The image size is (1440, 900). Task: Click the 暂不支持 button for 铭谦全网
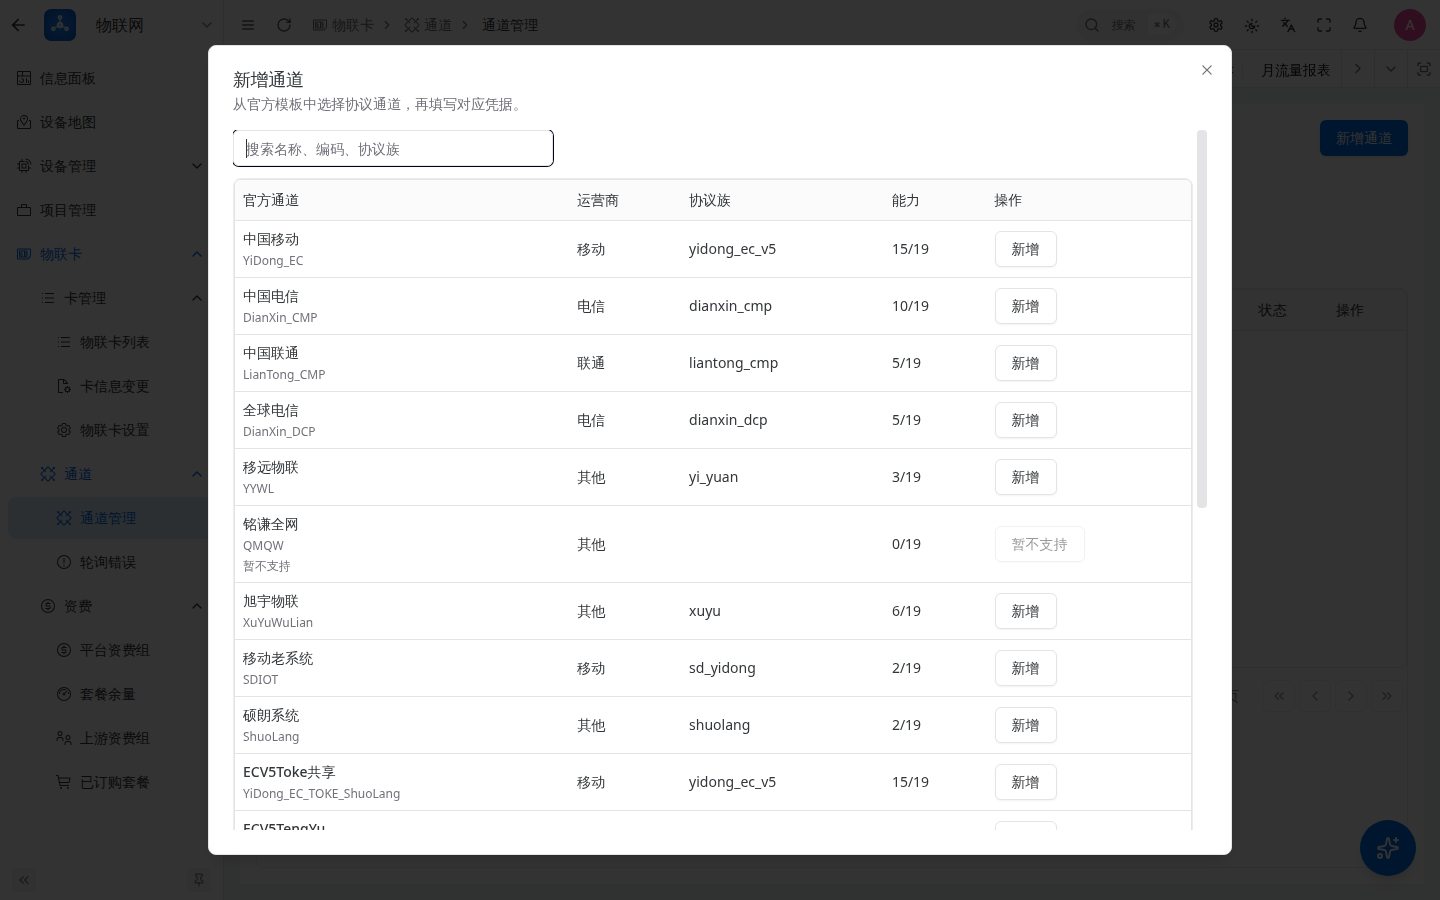1039,544
